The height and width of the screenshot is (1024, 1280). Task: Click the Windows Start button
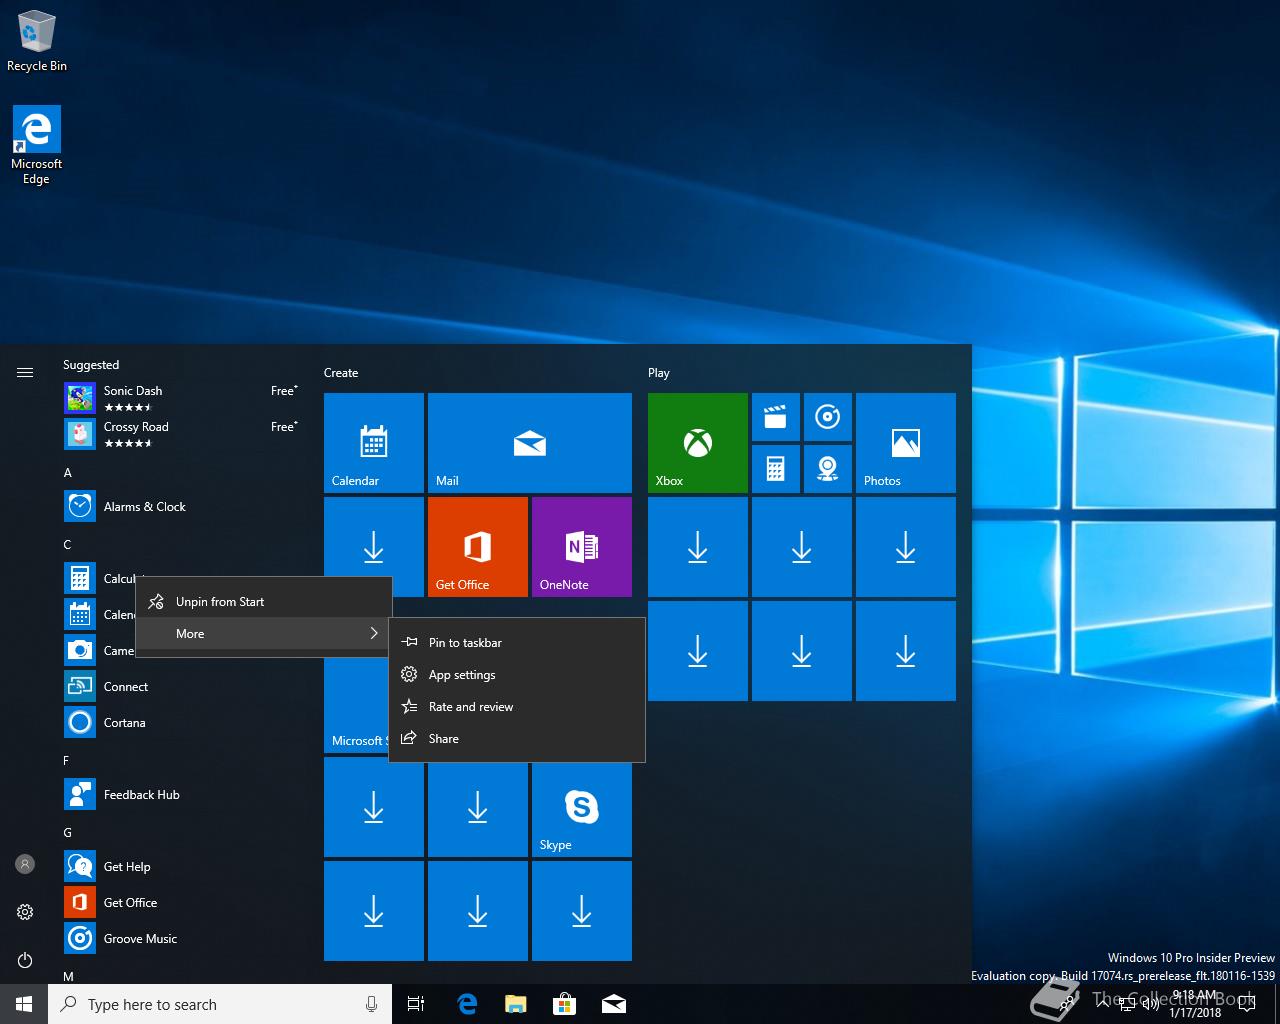pyautogui.click(x=24, y=1004)
